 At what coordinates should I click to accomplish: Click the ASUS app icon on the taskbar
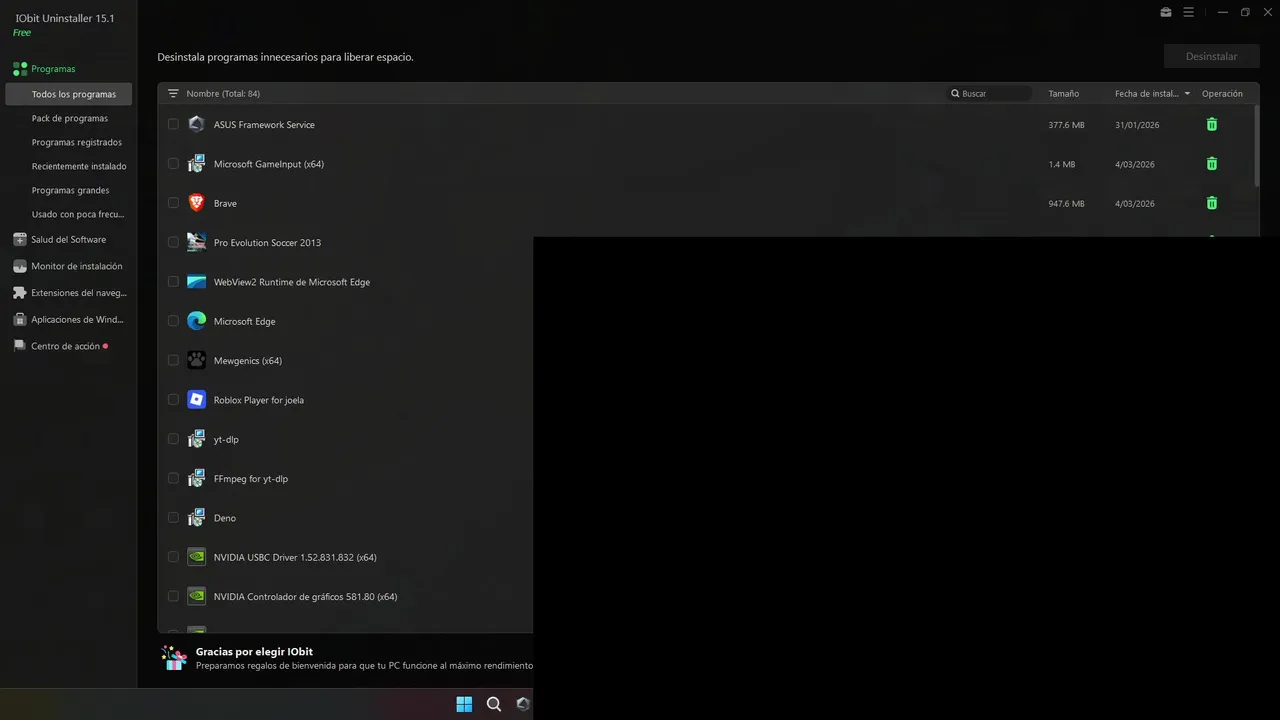click(x=523, y=704)
